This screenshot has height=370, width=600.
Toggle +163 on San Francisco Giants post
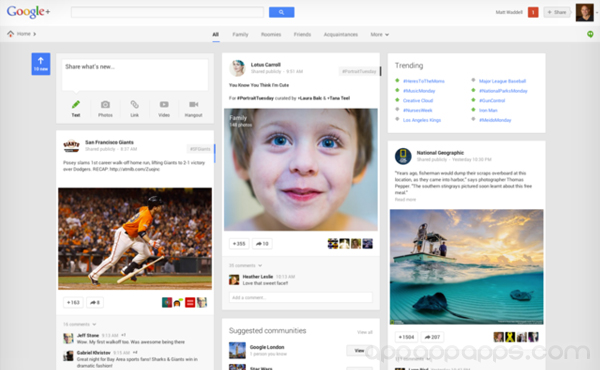click(73, 302)
